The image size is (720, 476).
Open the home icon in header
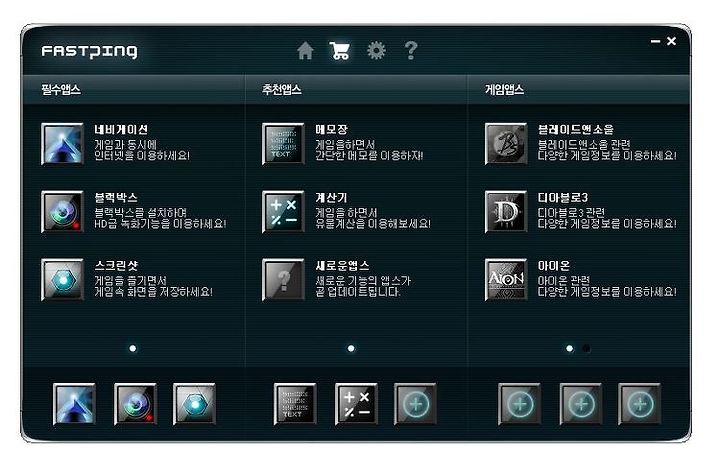tap(305, 50)
